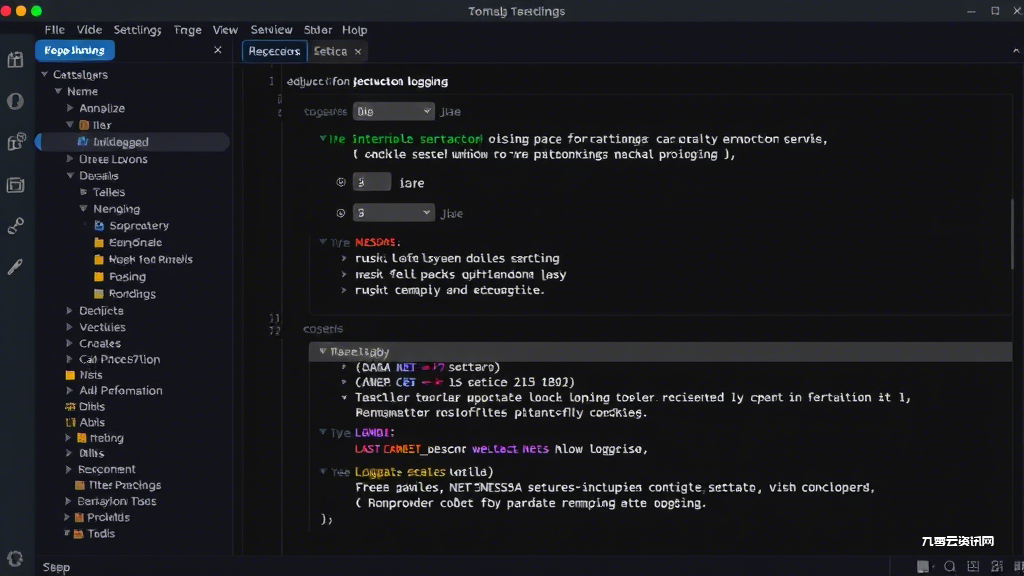The image size is (1024, 576).
Task: Switch to the Regeceos tab
Action: click(x=274, y=52)
